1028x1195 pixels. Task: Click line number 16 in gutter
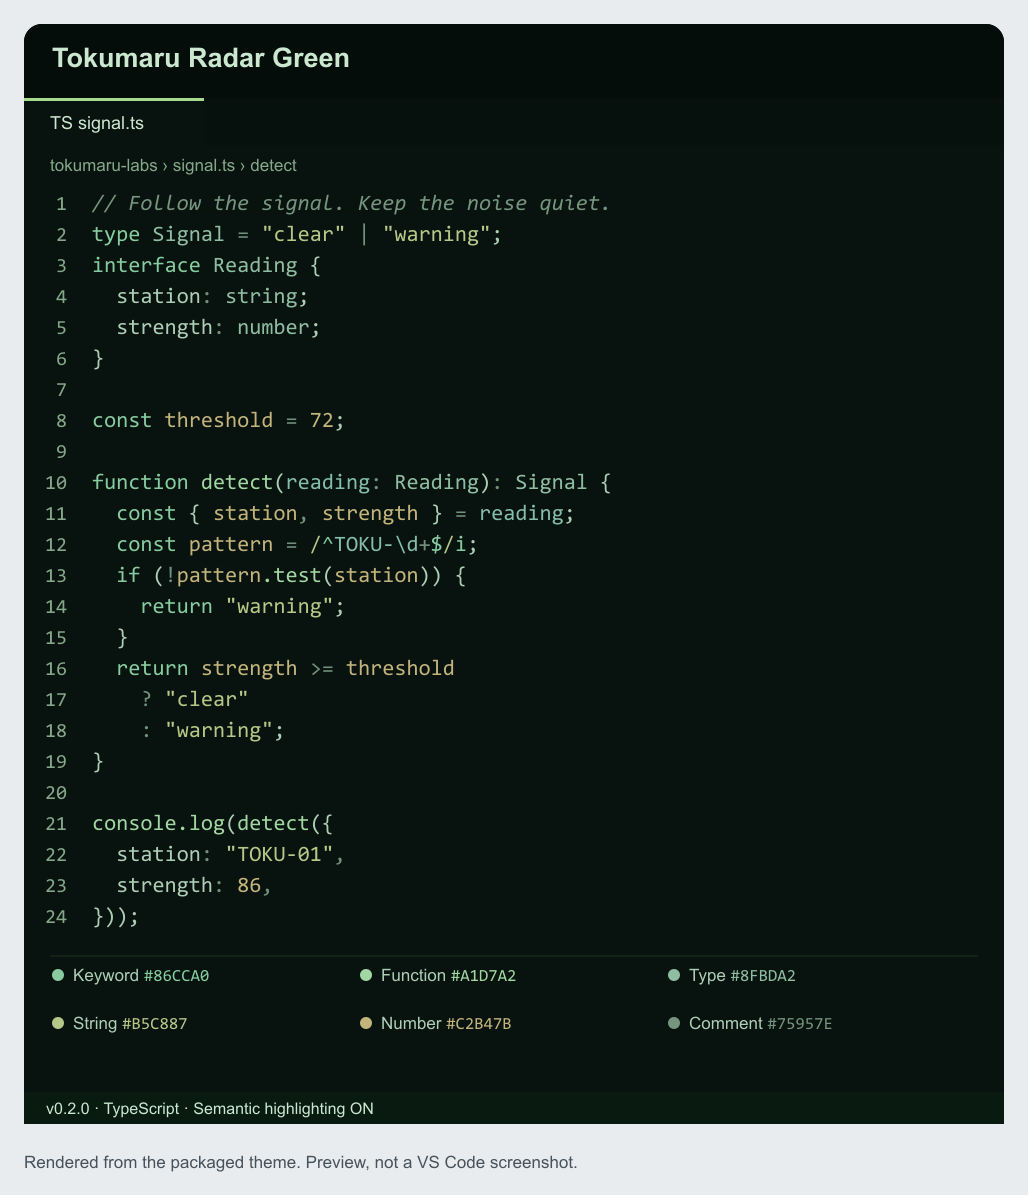(56, 669)
